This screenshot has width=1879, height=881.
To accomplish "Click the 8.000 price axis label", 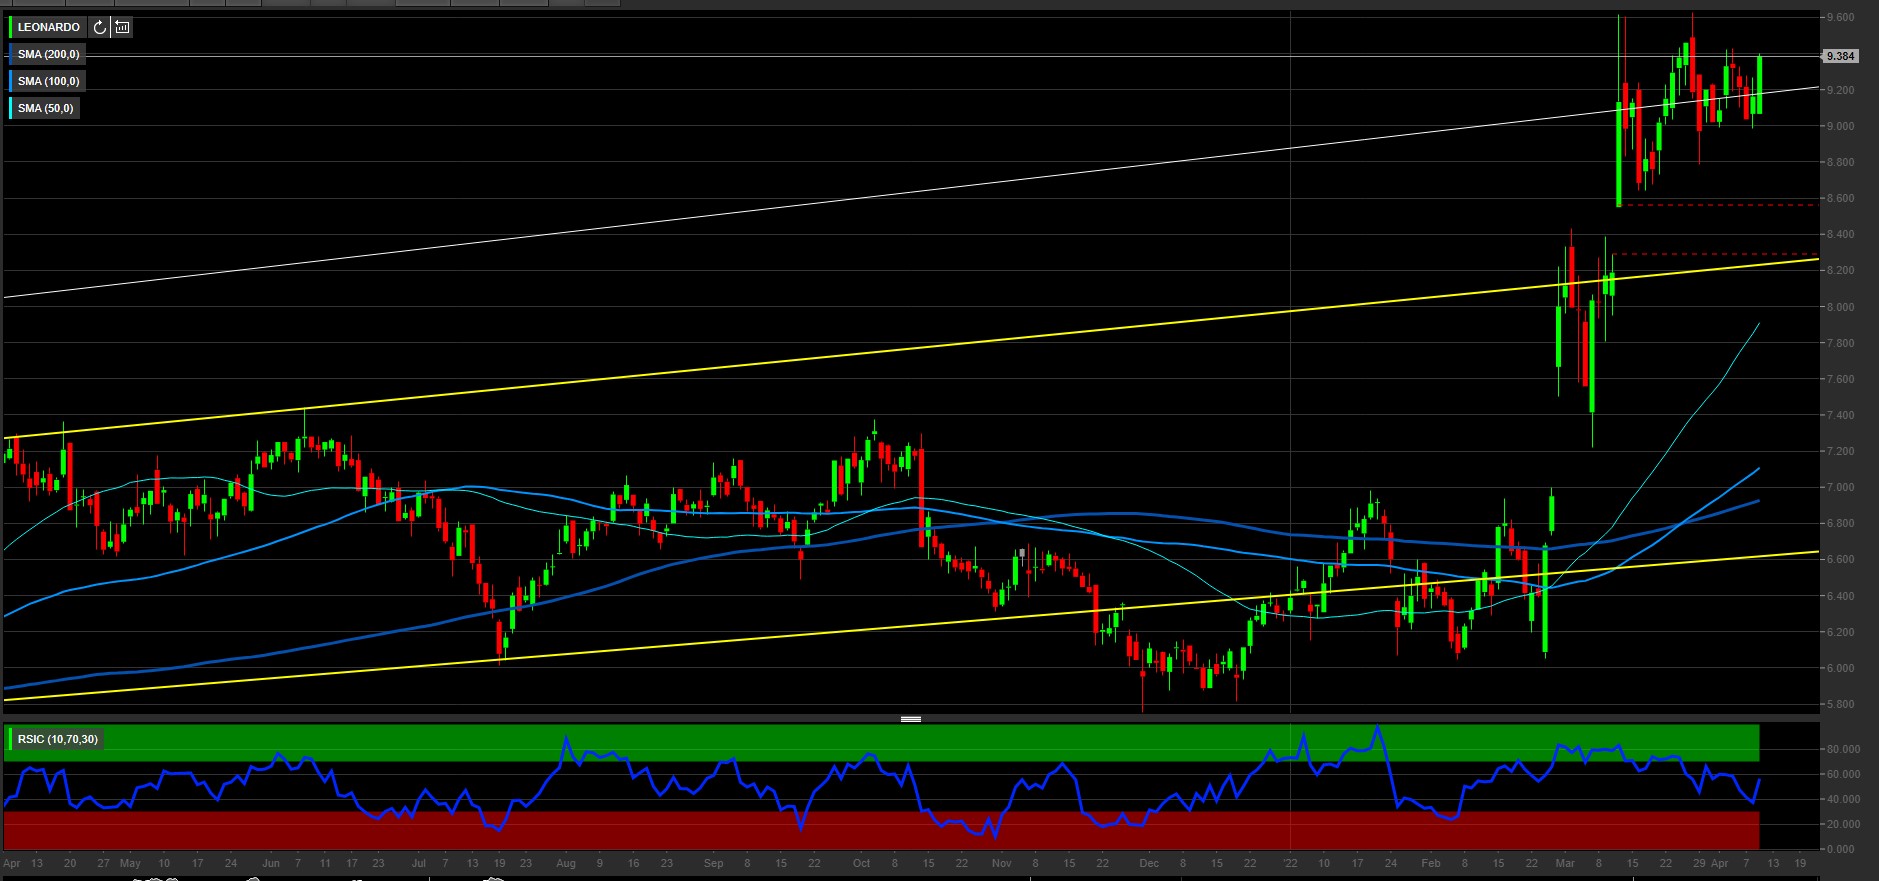I will tap(1840, 307).
